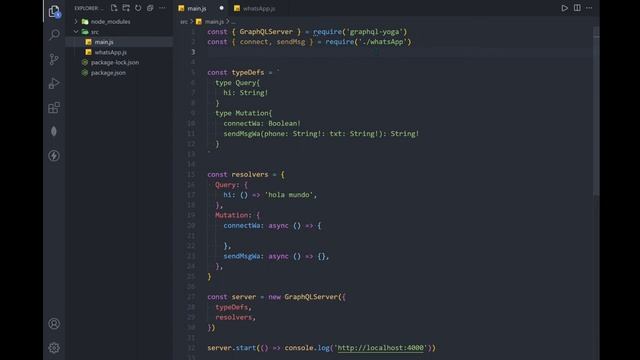
Task: Click the New File icon in Explorer
Action: 114,8
